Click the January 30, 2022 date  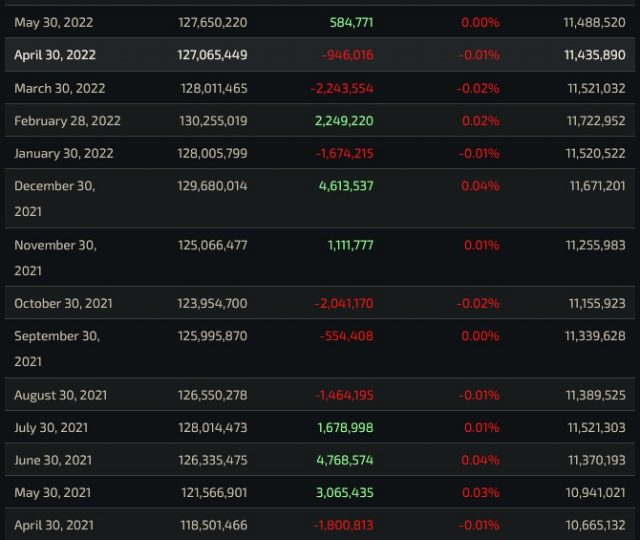64,153
